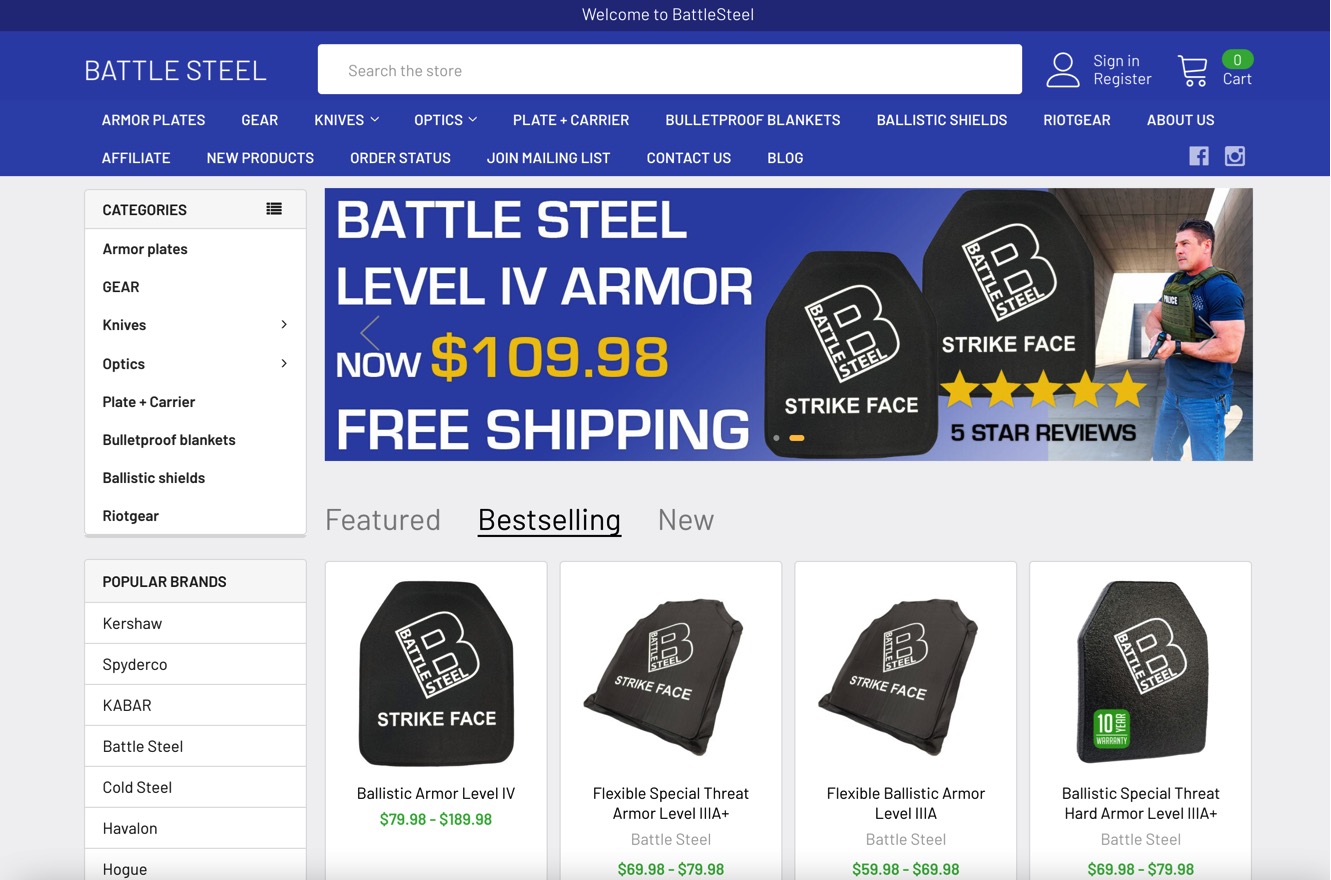Screen dimensions: 1331x880
Task: Select Armor plates in Categories sidebar
Action: coord(145,249)
